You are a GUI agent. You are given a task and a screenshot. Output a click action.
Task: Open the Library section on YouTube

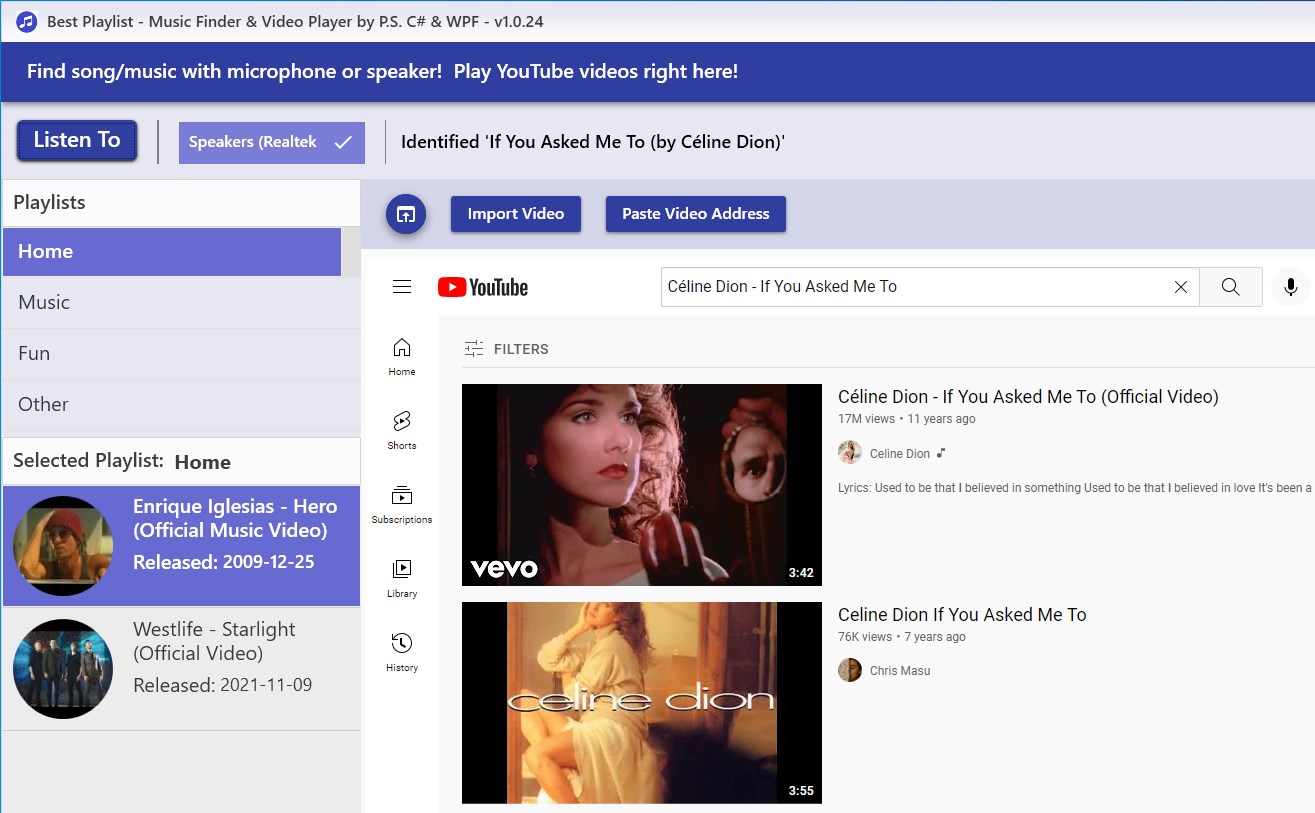(401, 575)
